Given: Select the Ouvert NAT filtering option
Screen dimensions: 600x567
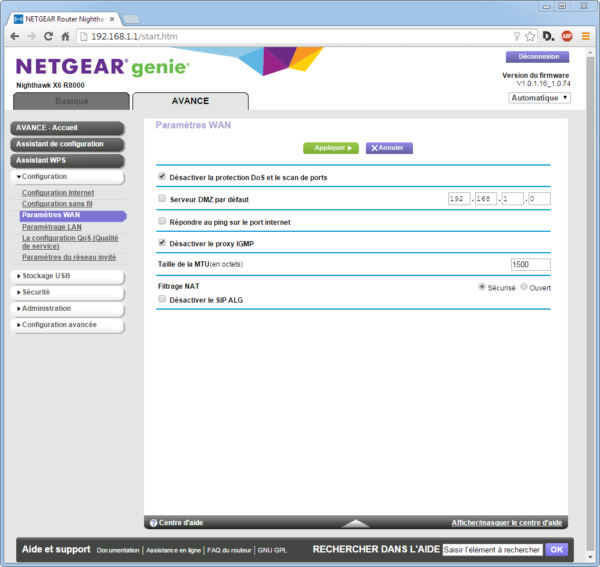Looking at the screenshot, I should click(x=523, y=286).
